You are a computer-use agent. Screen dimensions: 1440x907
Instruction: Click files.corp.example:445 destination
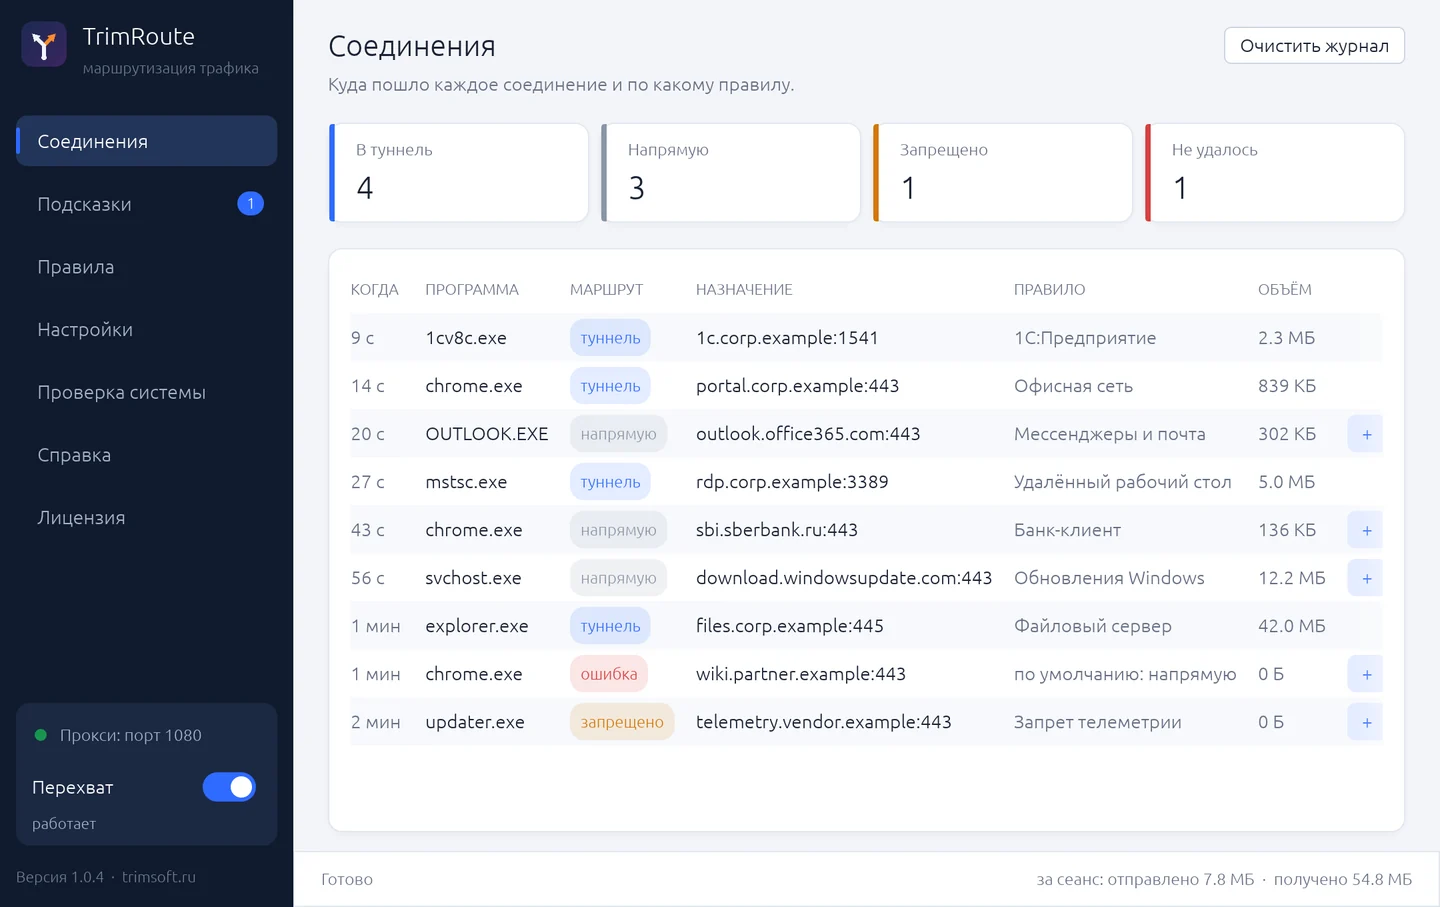[790, 626]
